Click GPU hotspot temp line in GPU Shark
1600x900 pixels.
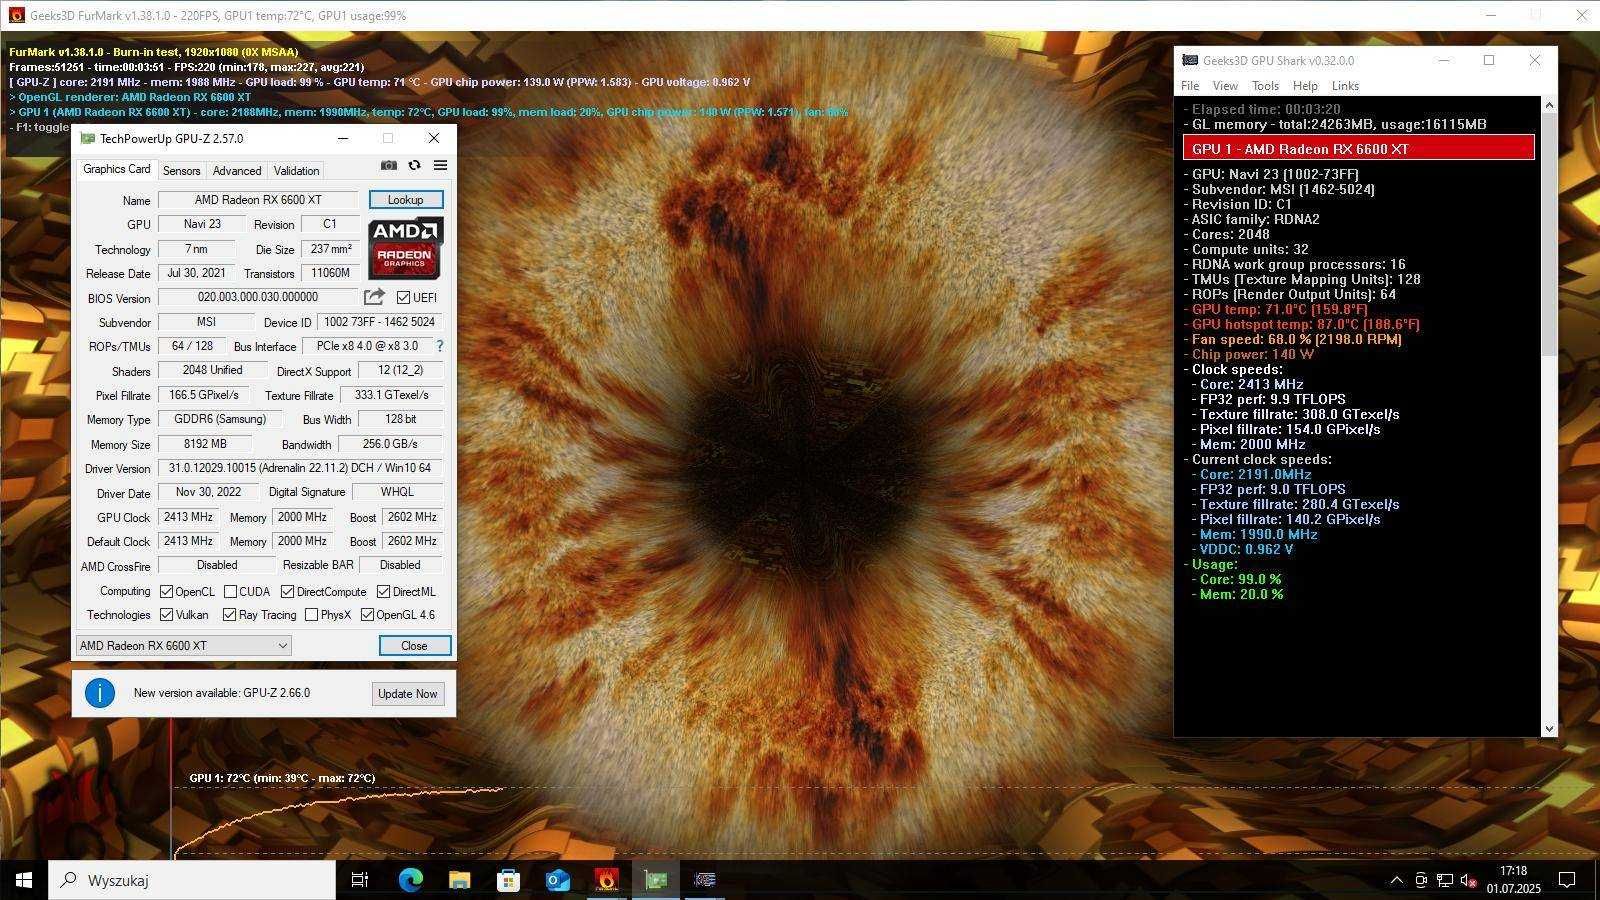coord(1305,324)
